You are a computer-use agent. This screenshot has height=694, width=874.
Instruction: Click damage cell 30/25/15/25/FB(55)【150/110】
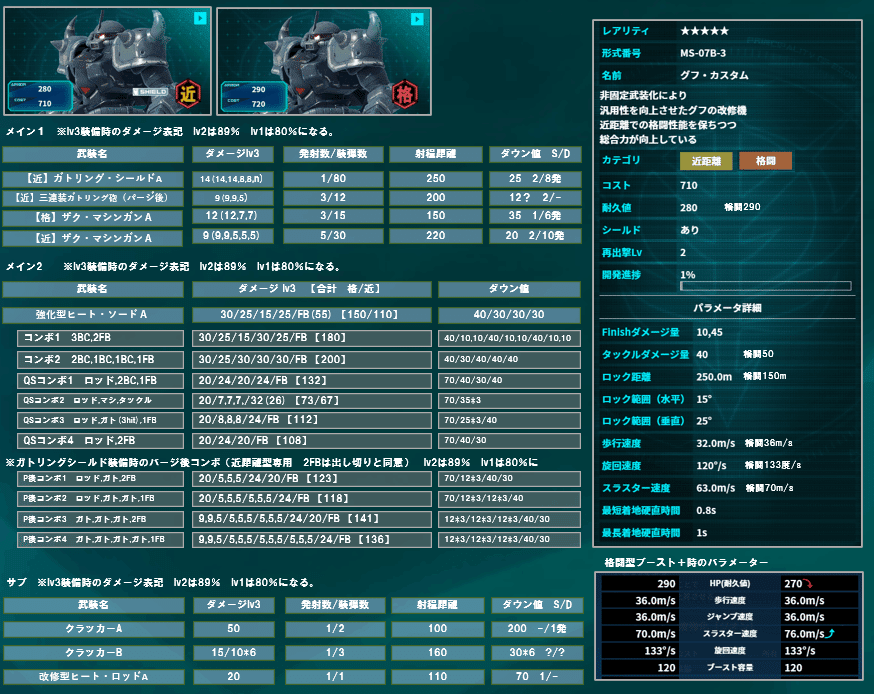[312, 314]
